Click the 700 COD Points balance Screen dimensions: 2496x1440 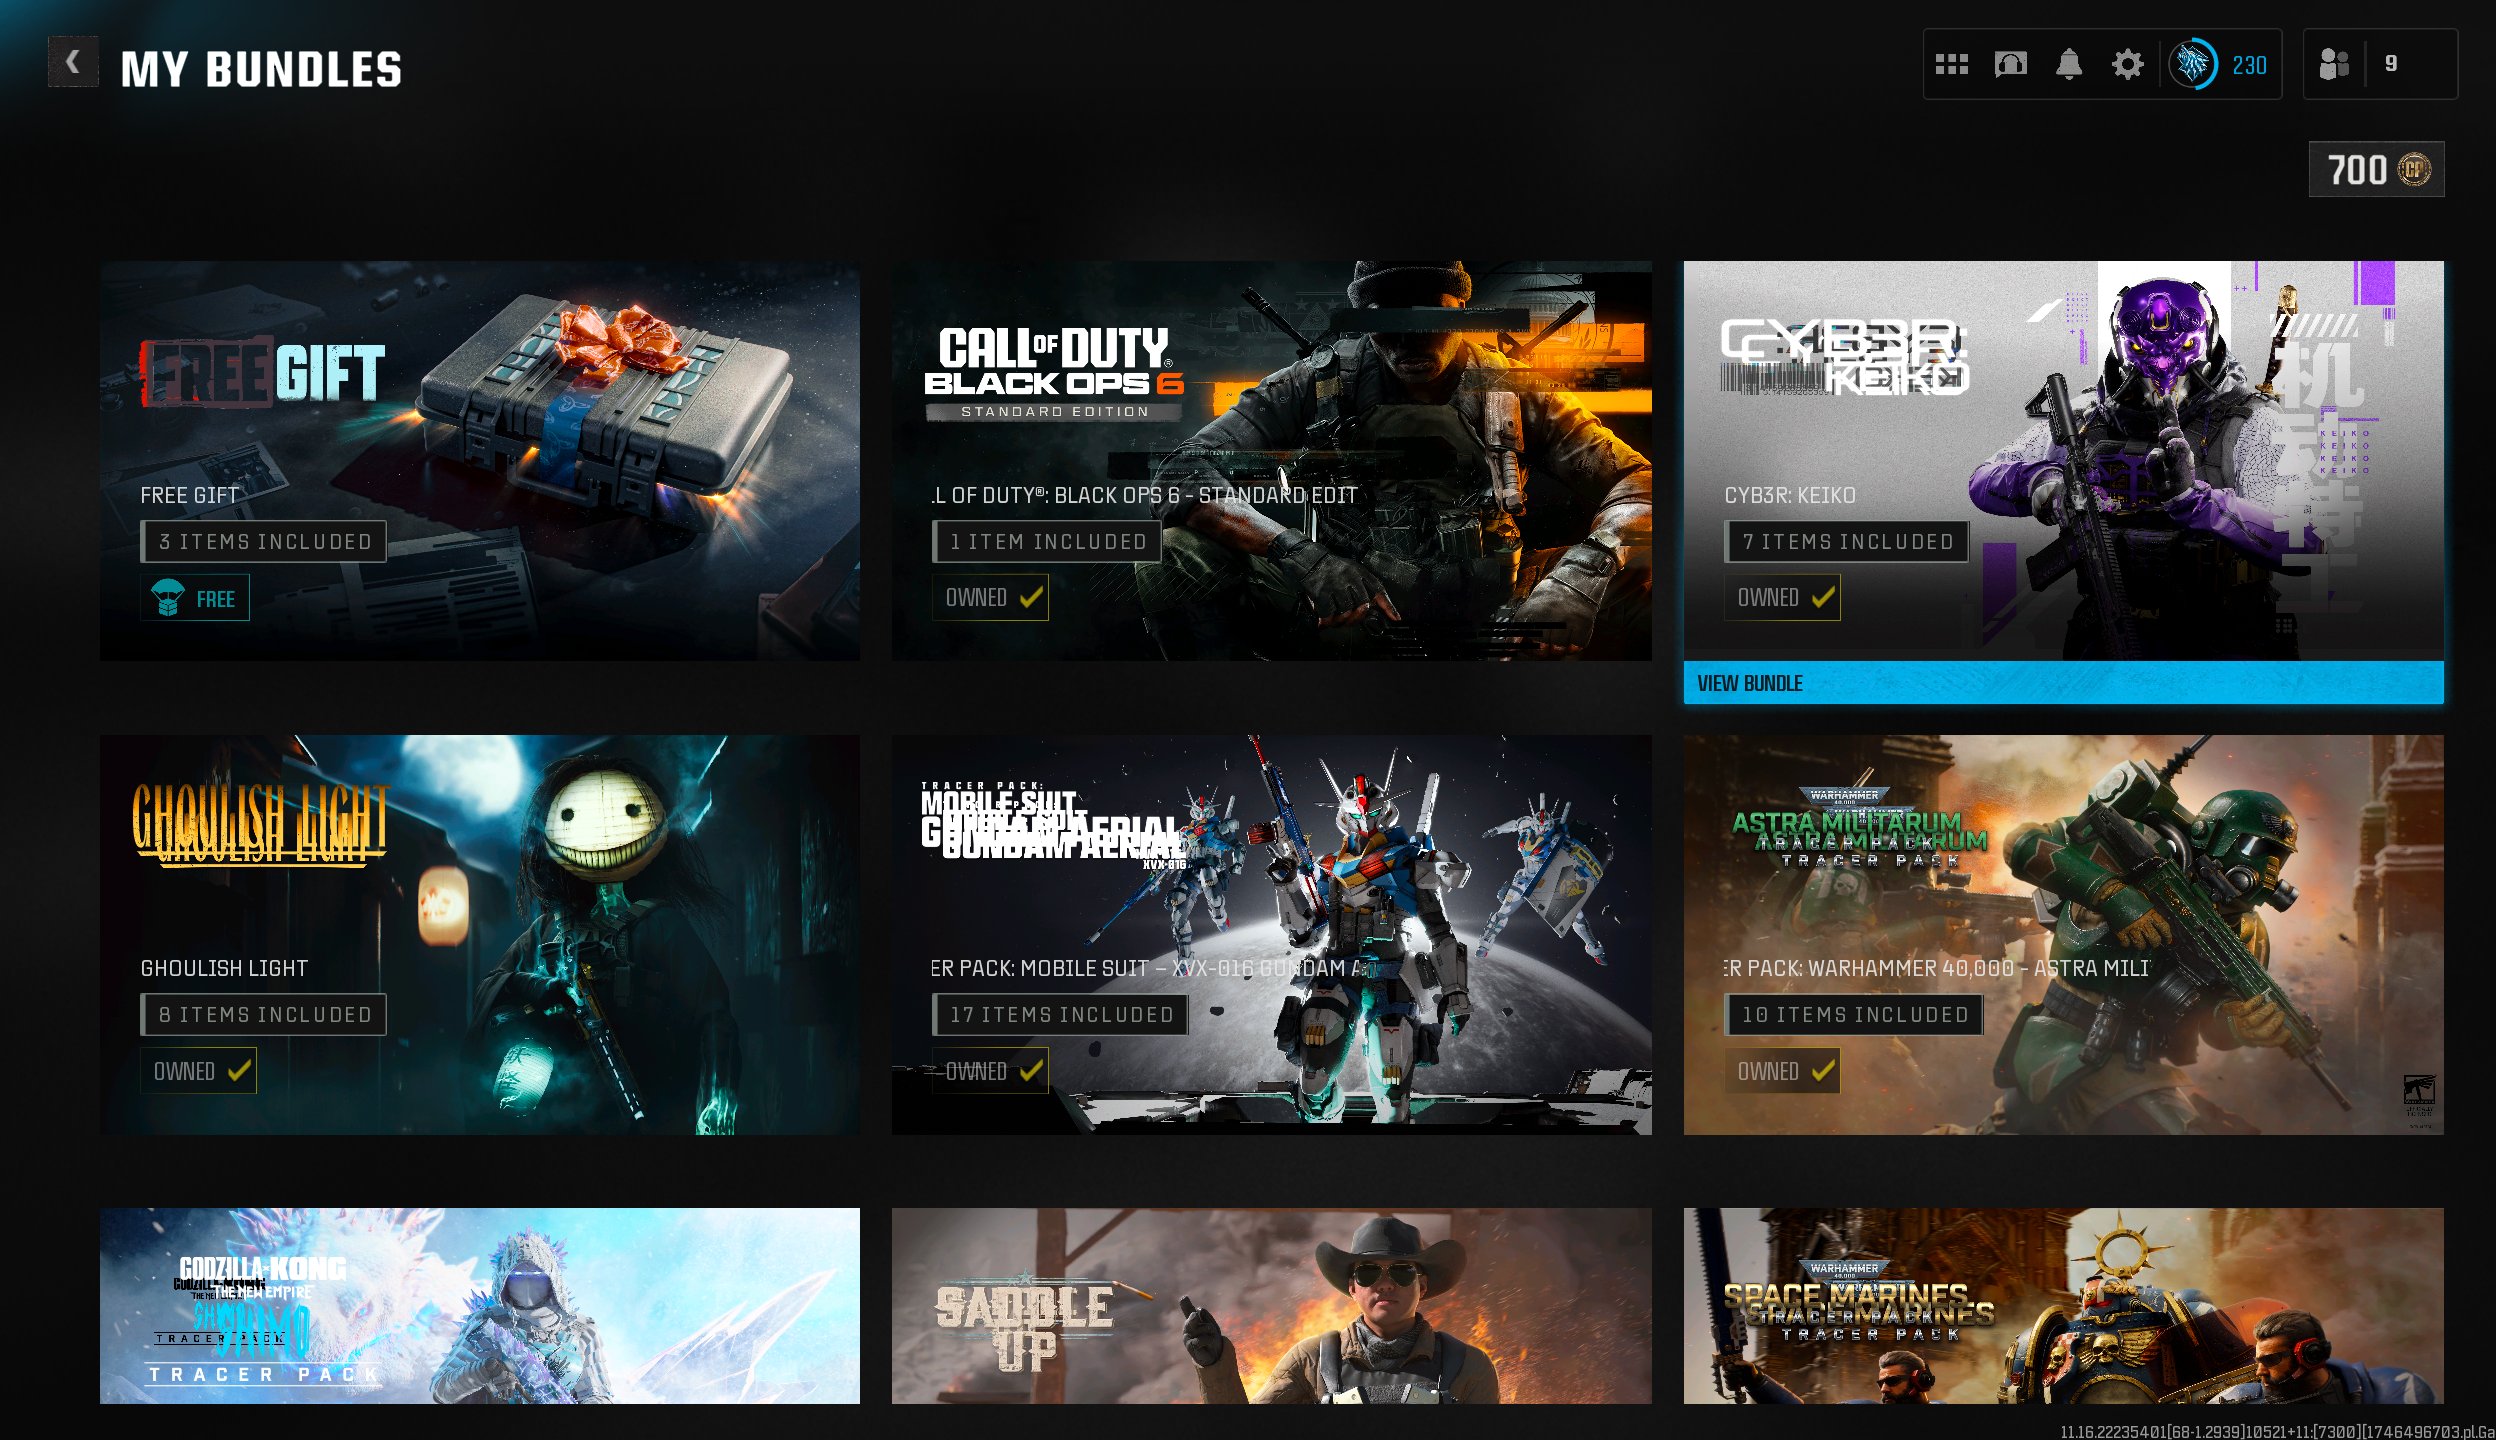pyautogui.click(x=2376, y=170)
